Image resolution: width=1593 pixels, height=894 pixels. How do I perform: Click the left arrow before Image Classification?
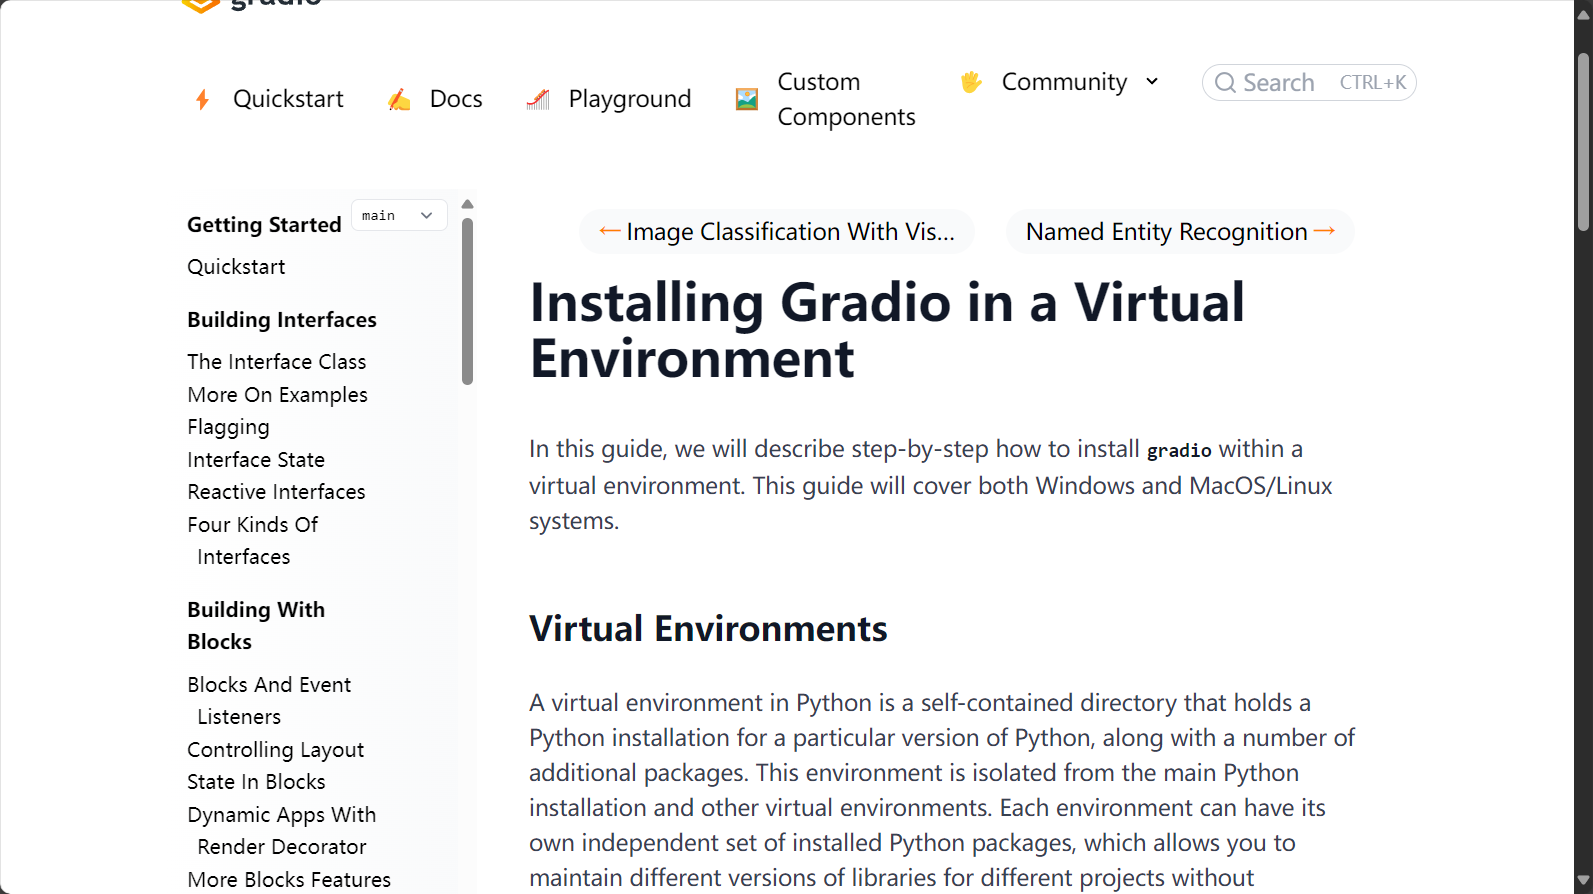(609, 231)
